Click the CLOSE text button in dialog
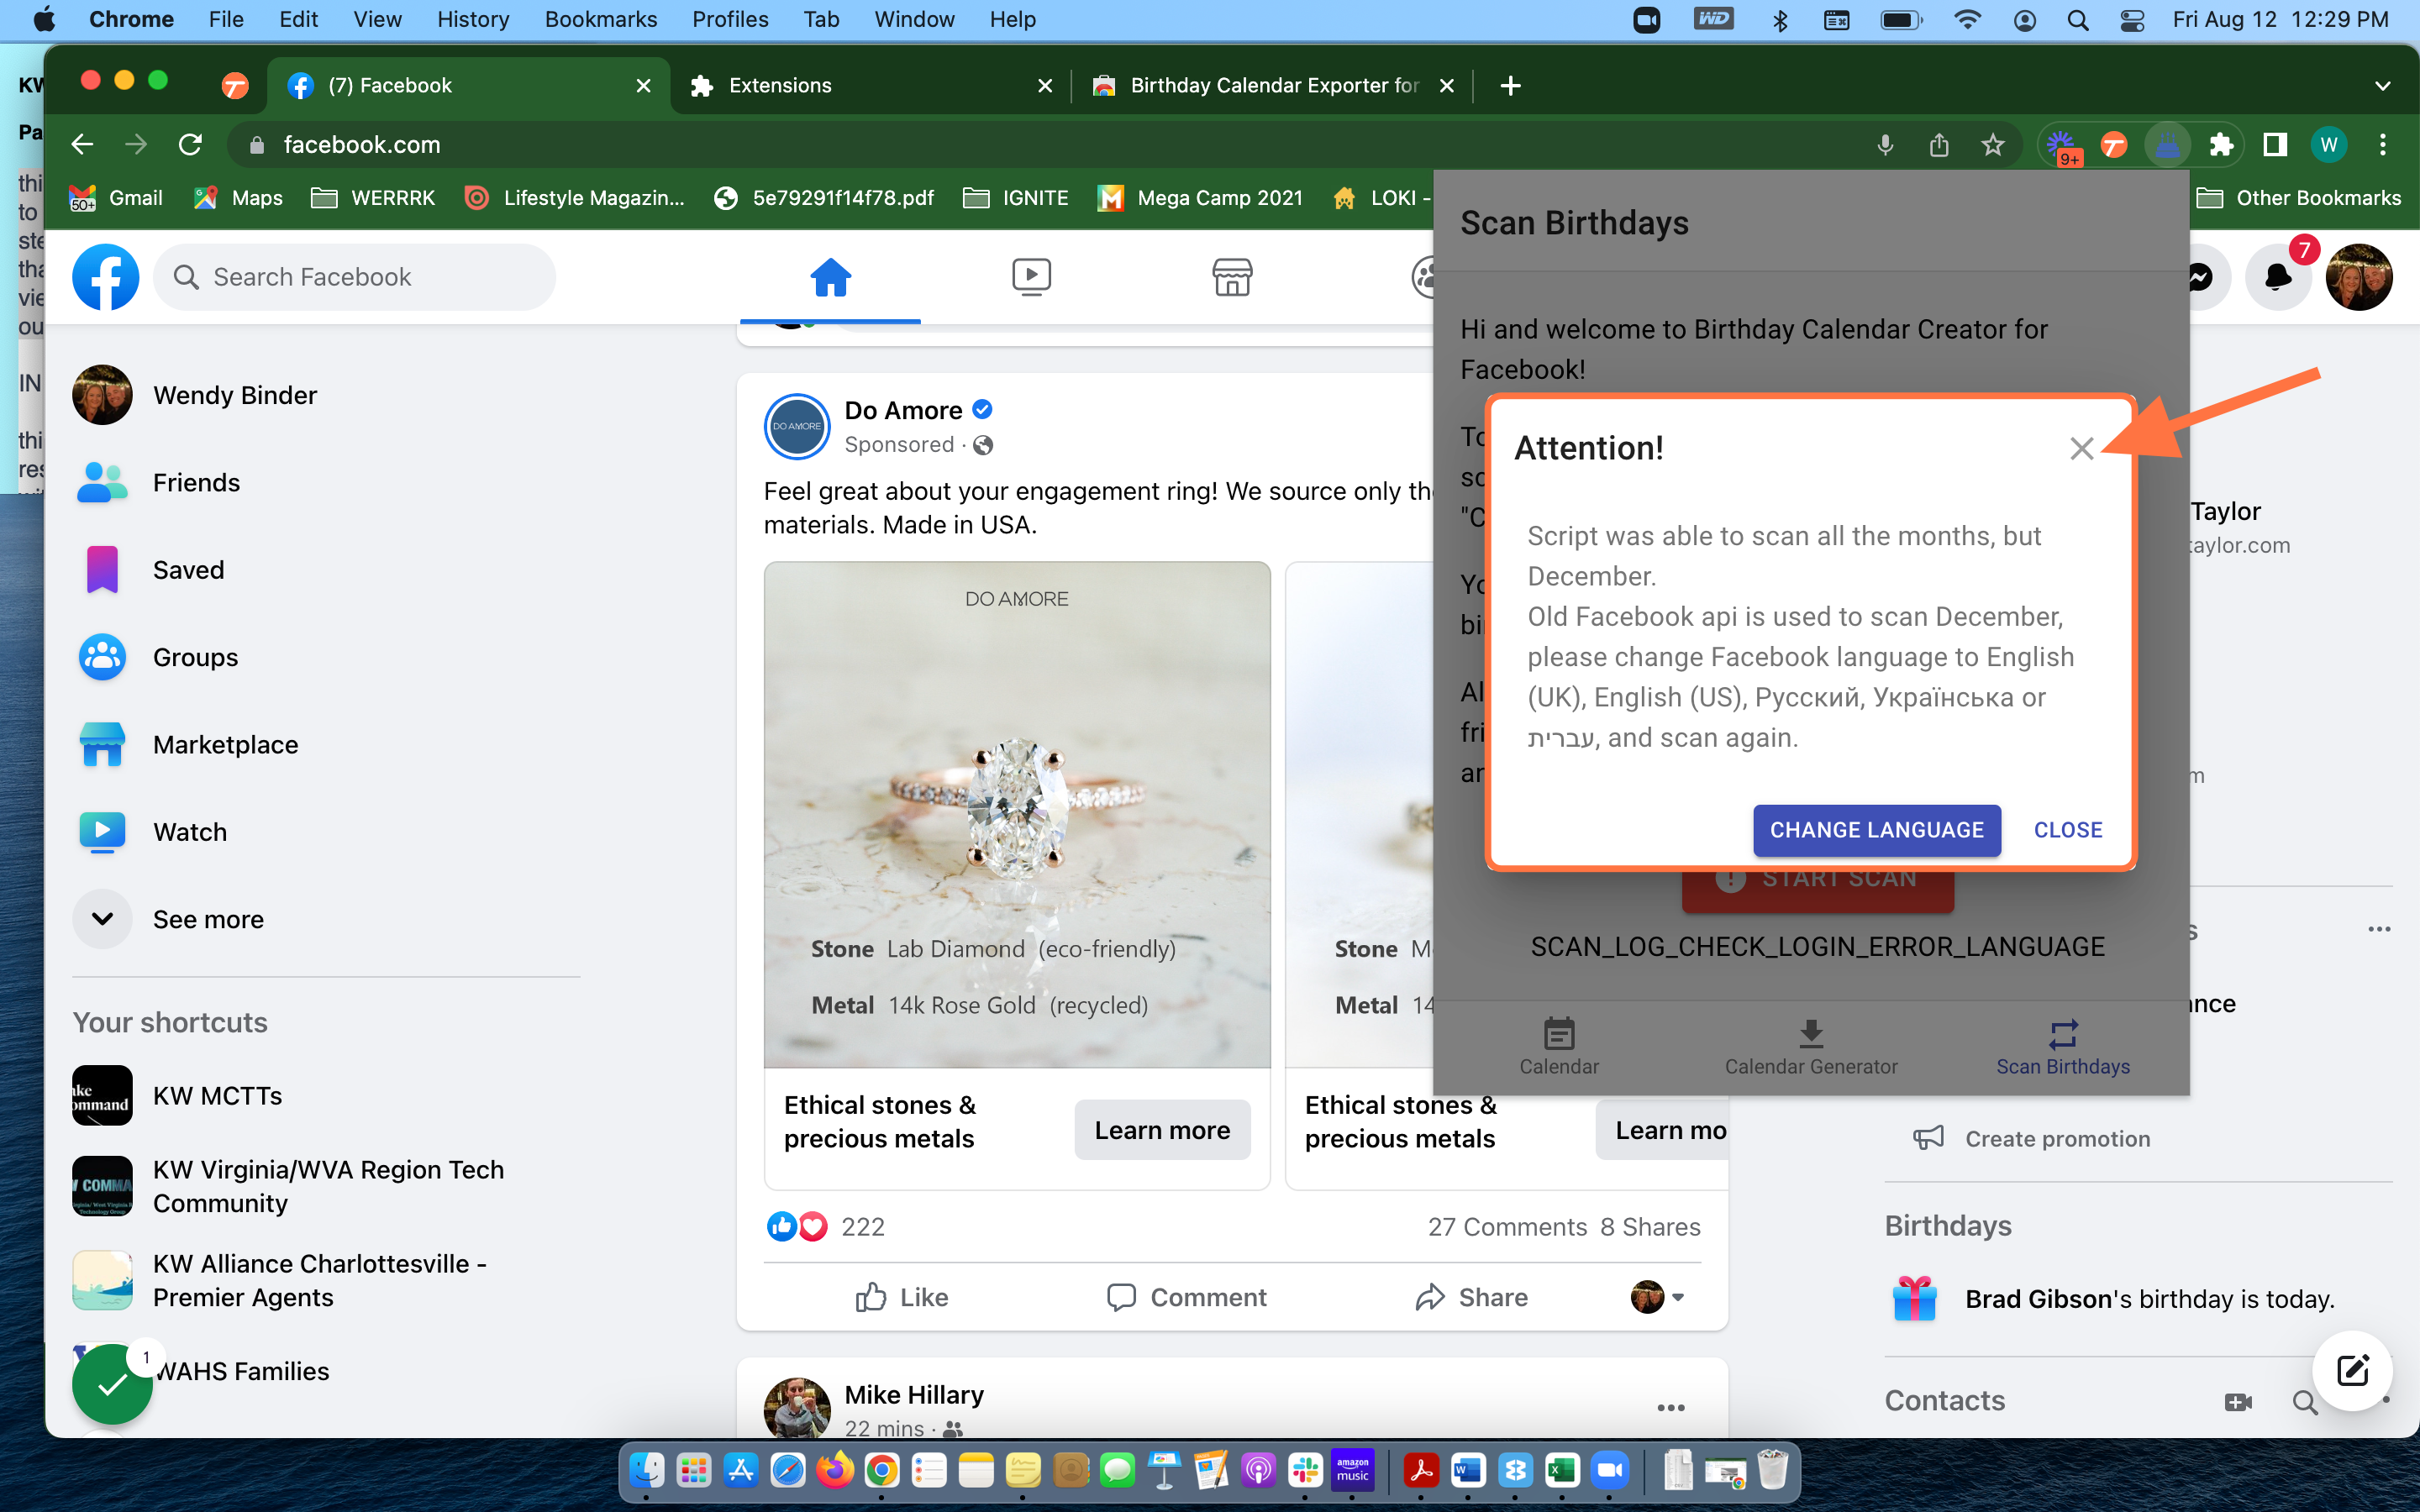 point(2068,830)
